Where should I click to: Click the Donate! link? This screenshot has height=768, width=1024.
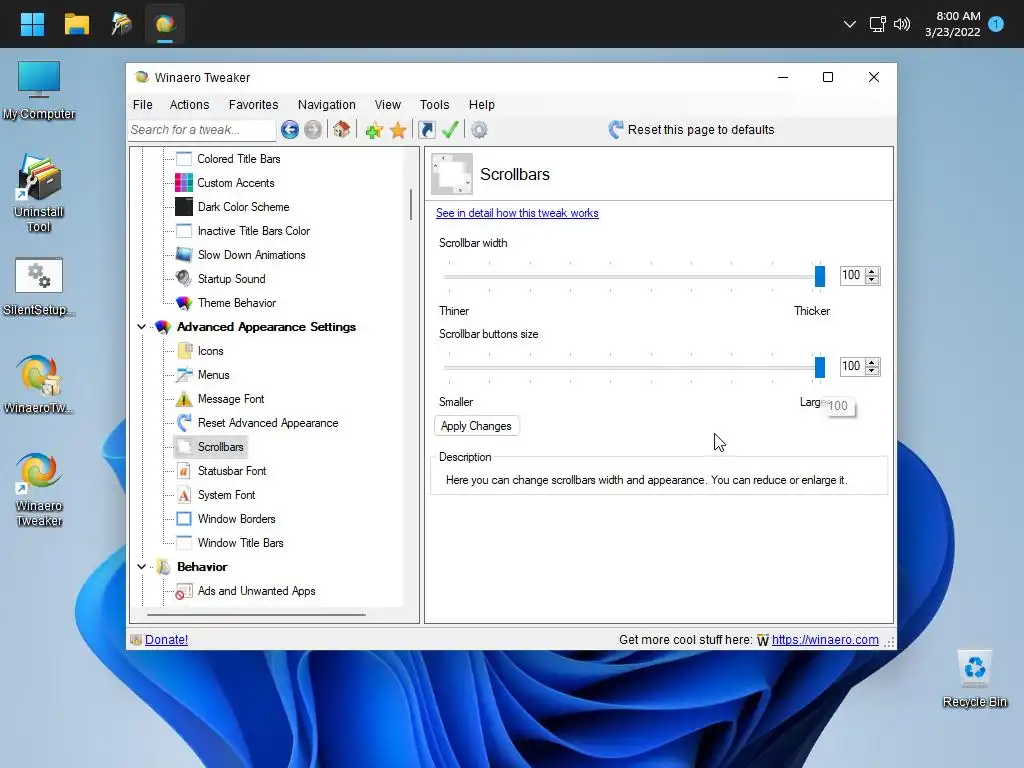point(167,639)
